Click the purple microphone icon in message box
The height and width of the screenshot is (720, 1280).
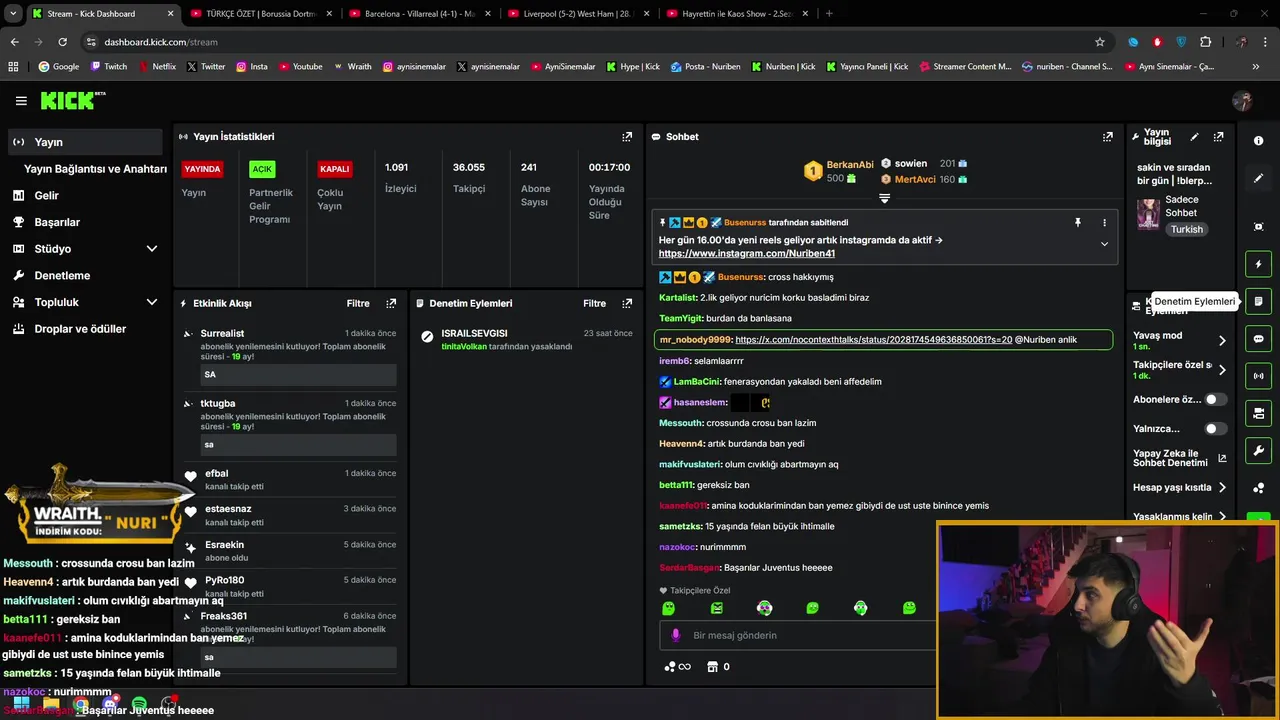[x=676, y=635]
